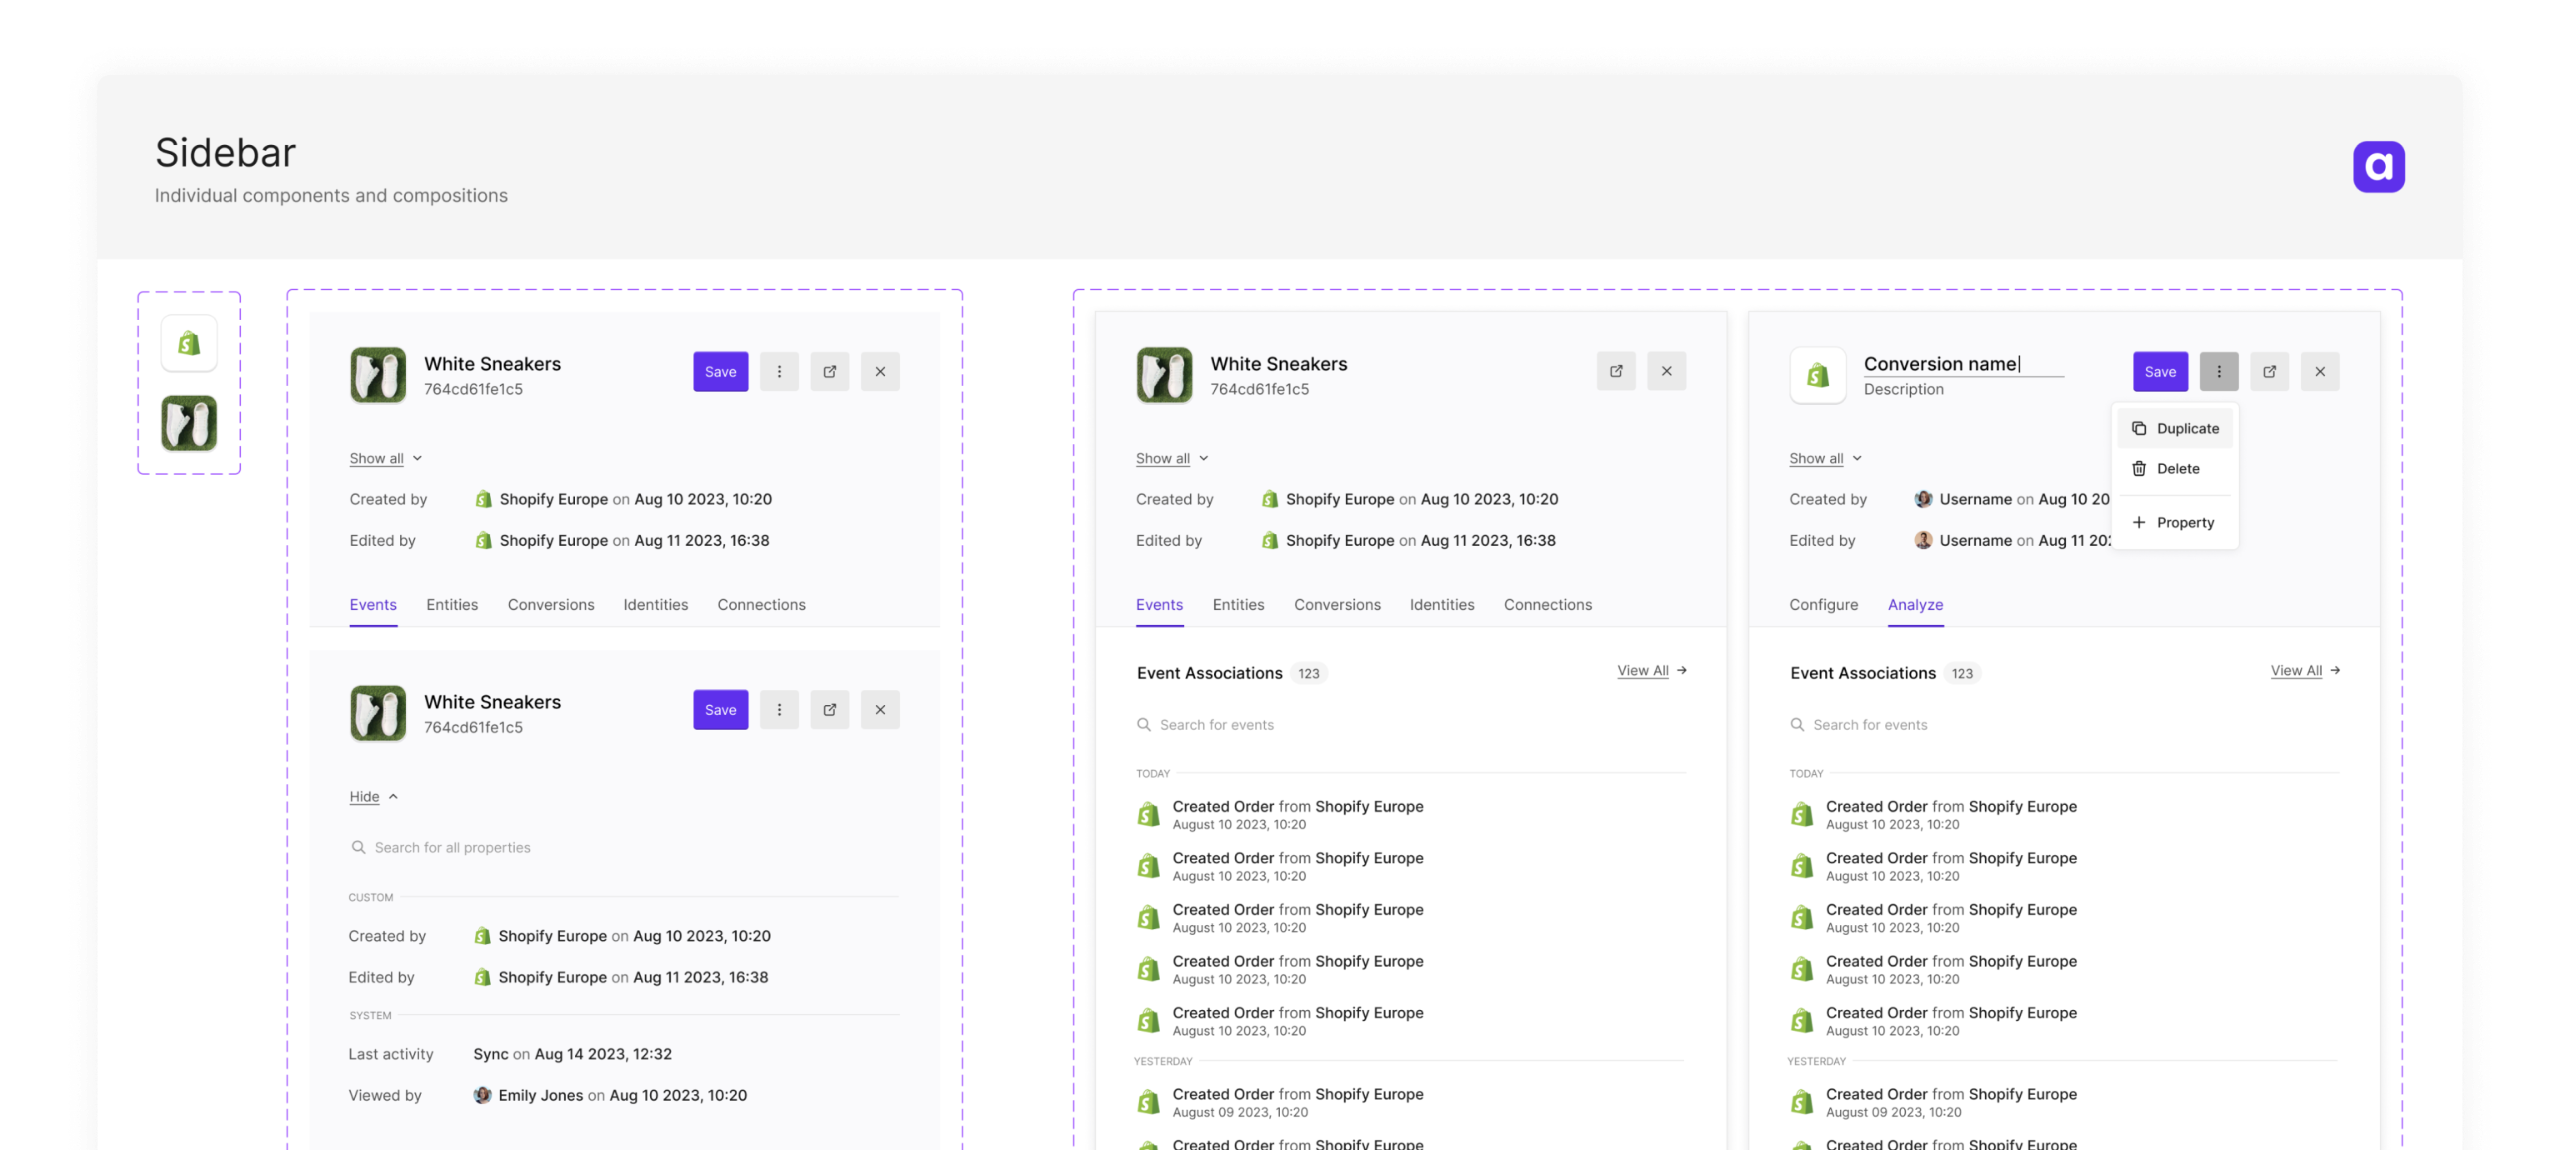Click the Search for all properties field
Screen dimensions: 2560x1150
452,847
